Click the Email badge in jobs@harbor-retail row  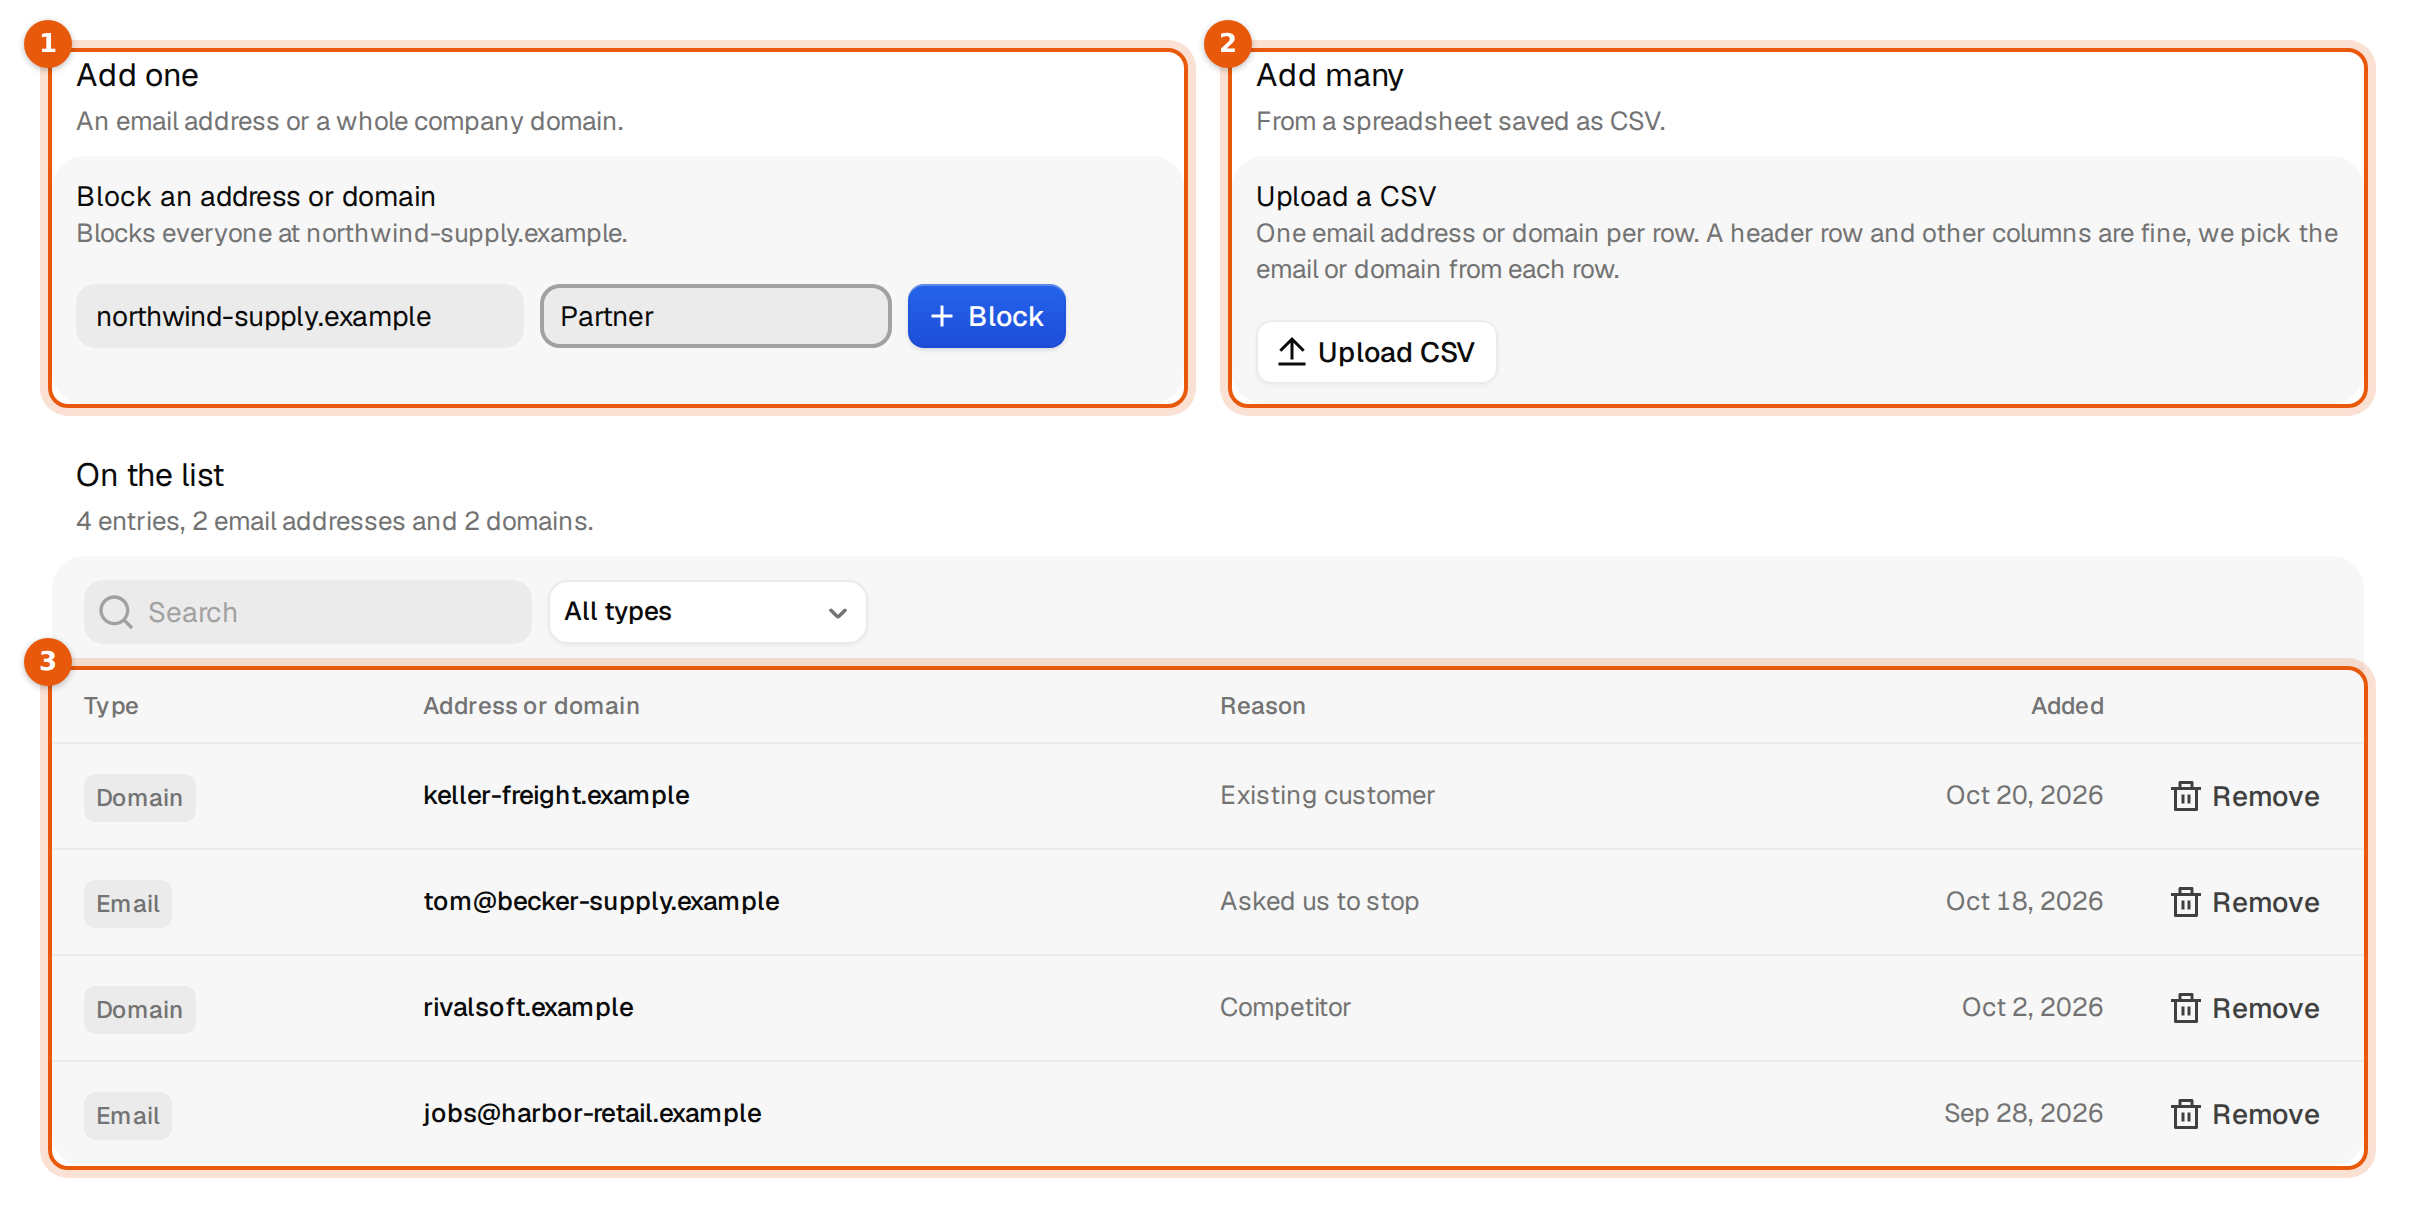[x=127, y=1116]
